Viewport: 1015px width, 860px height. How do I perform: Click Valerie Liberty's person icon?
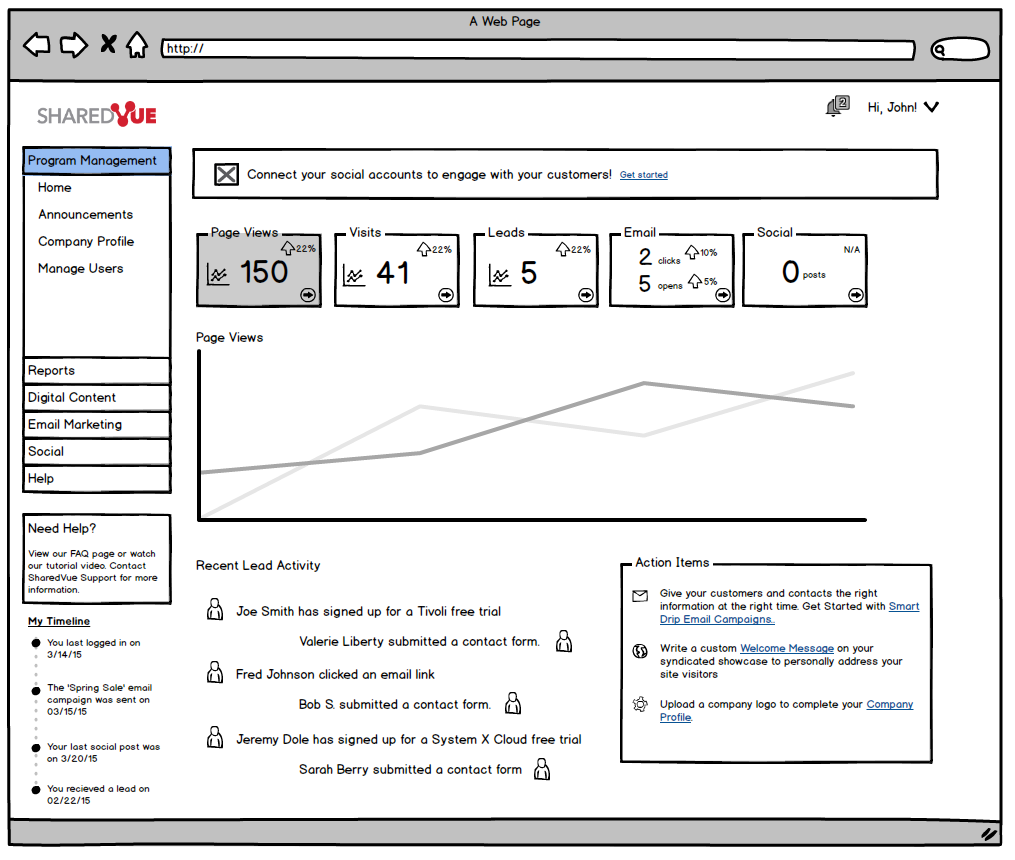[x=564, y=641]
